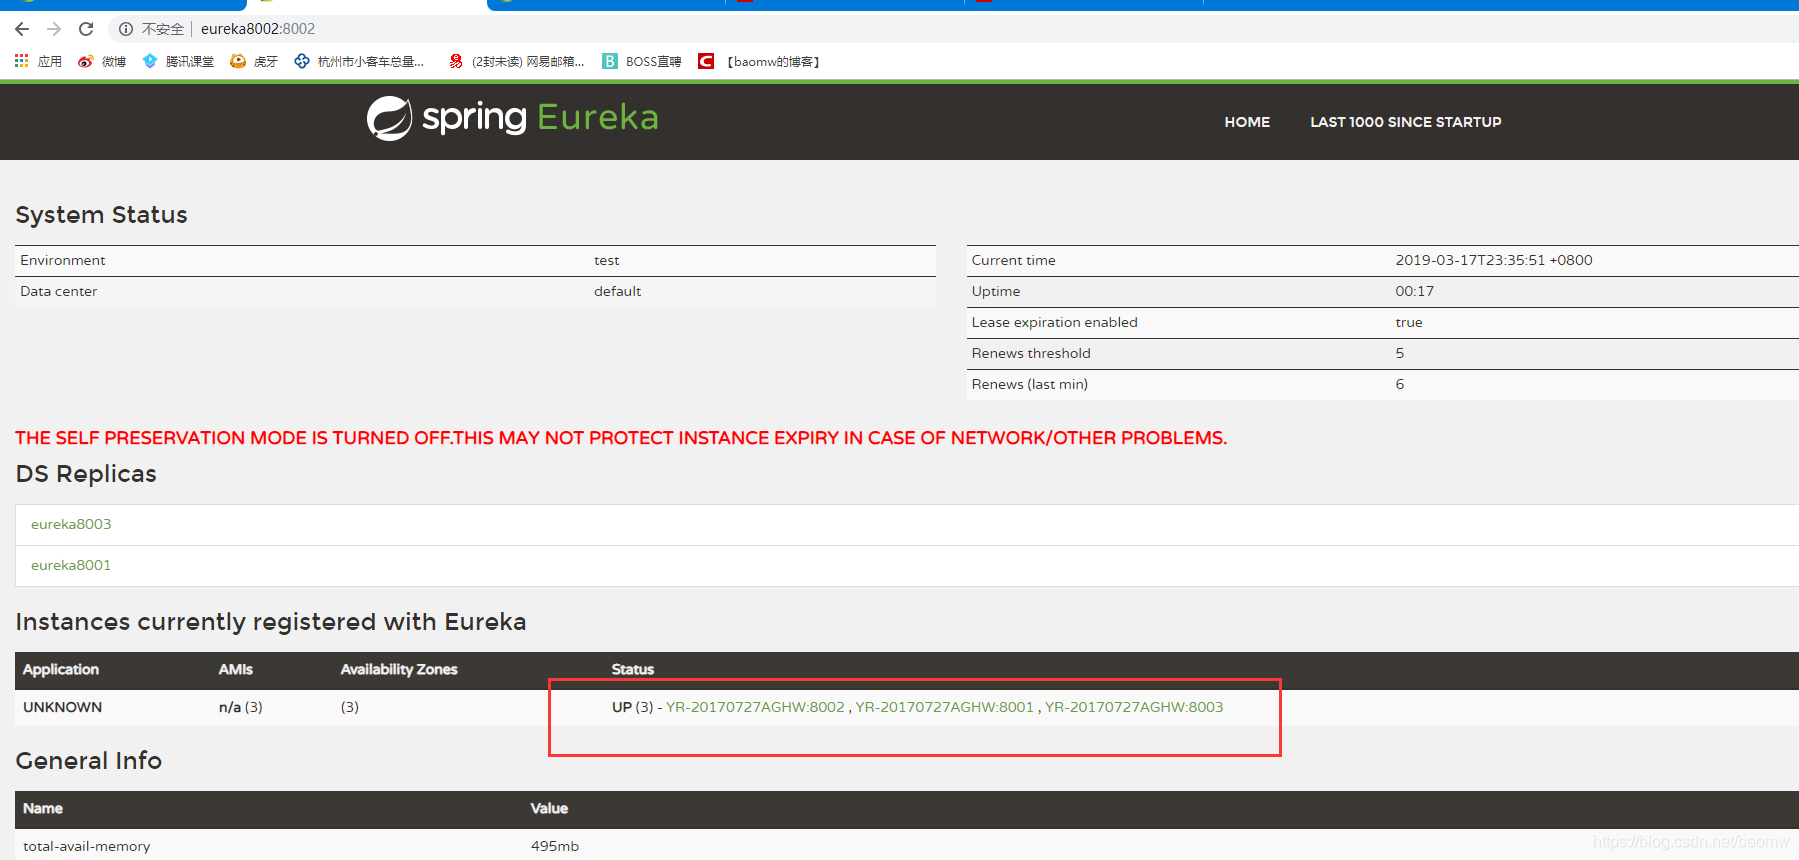
Task: Select the Renews threshold label
Action: pyautogui.click(x=1031, y=353)
